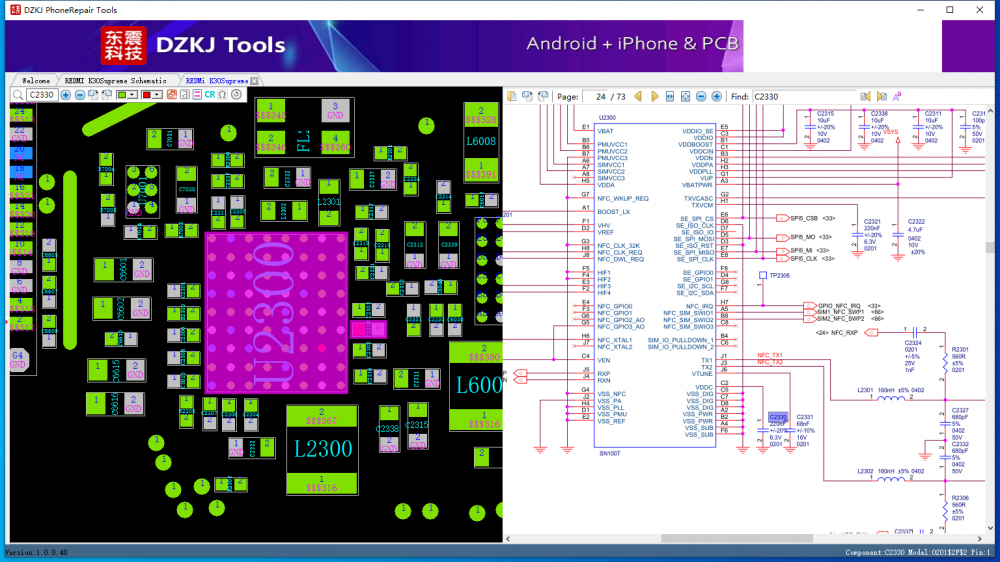The width and height of the screenshot is (1000, 562).
Task: Zoom out on the PCB layout view
Action: pos(80,95)
